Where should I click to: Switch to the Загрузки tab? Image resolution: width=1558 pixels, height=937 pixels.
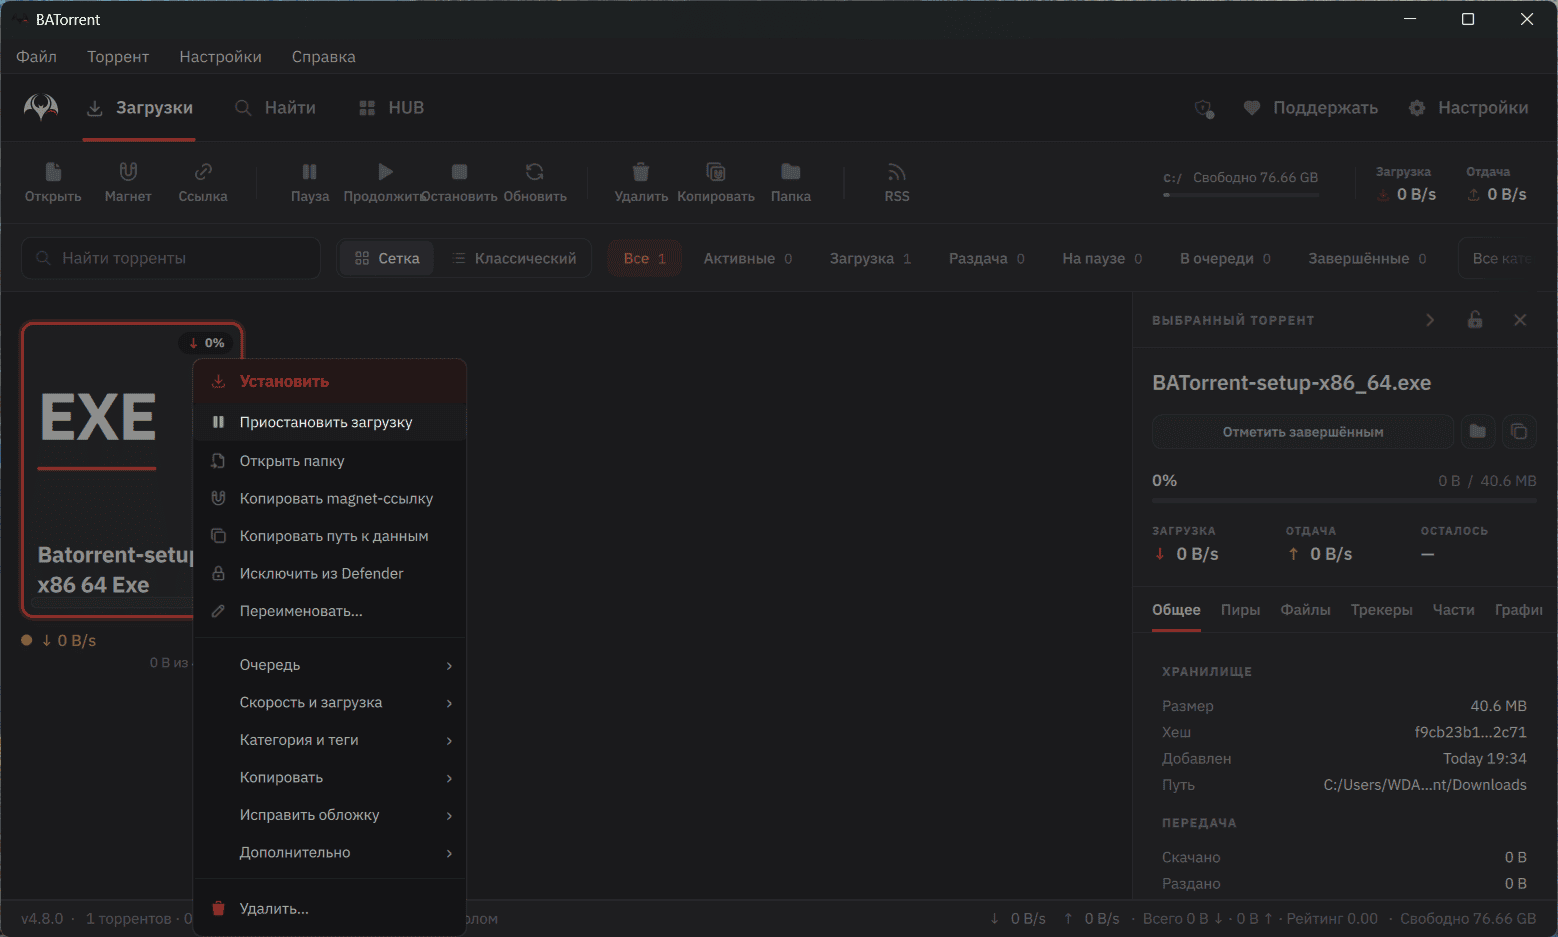[139, 108]
